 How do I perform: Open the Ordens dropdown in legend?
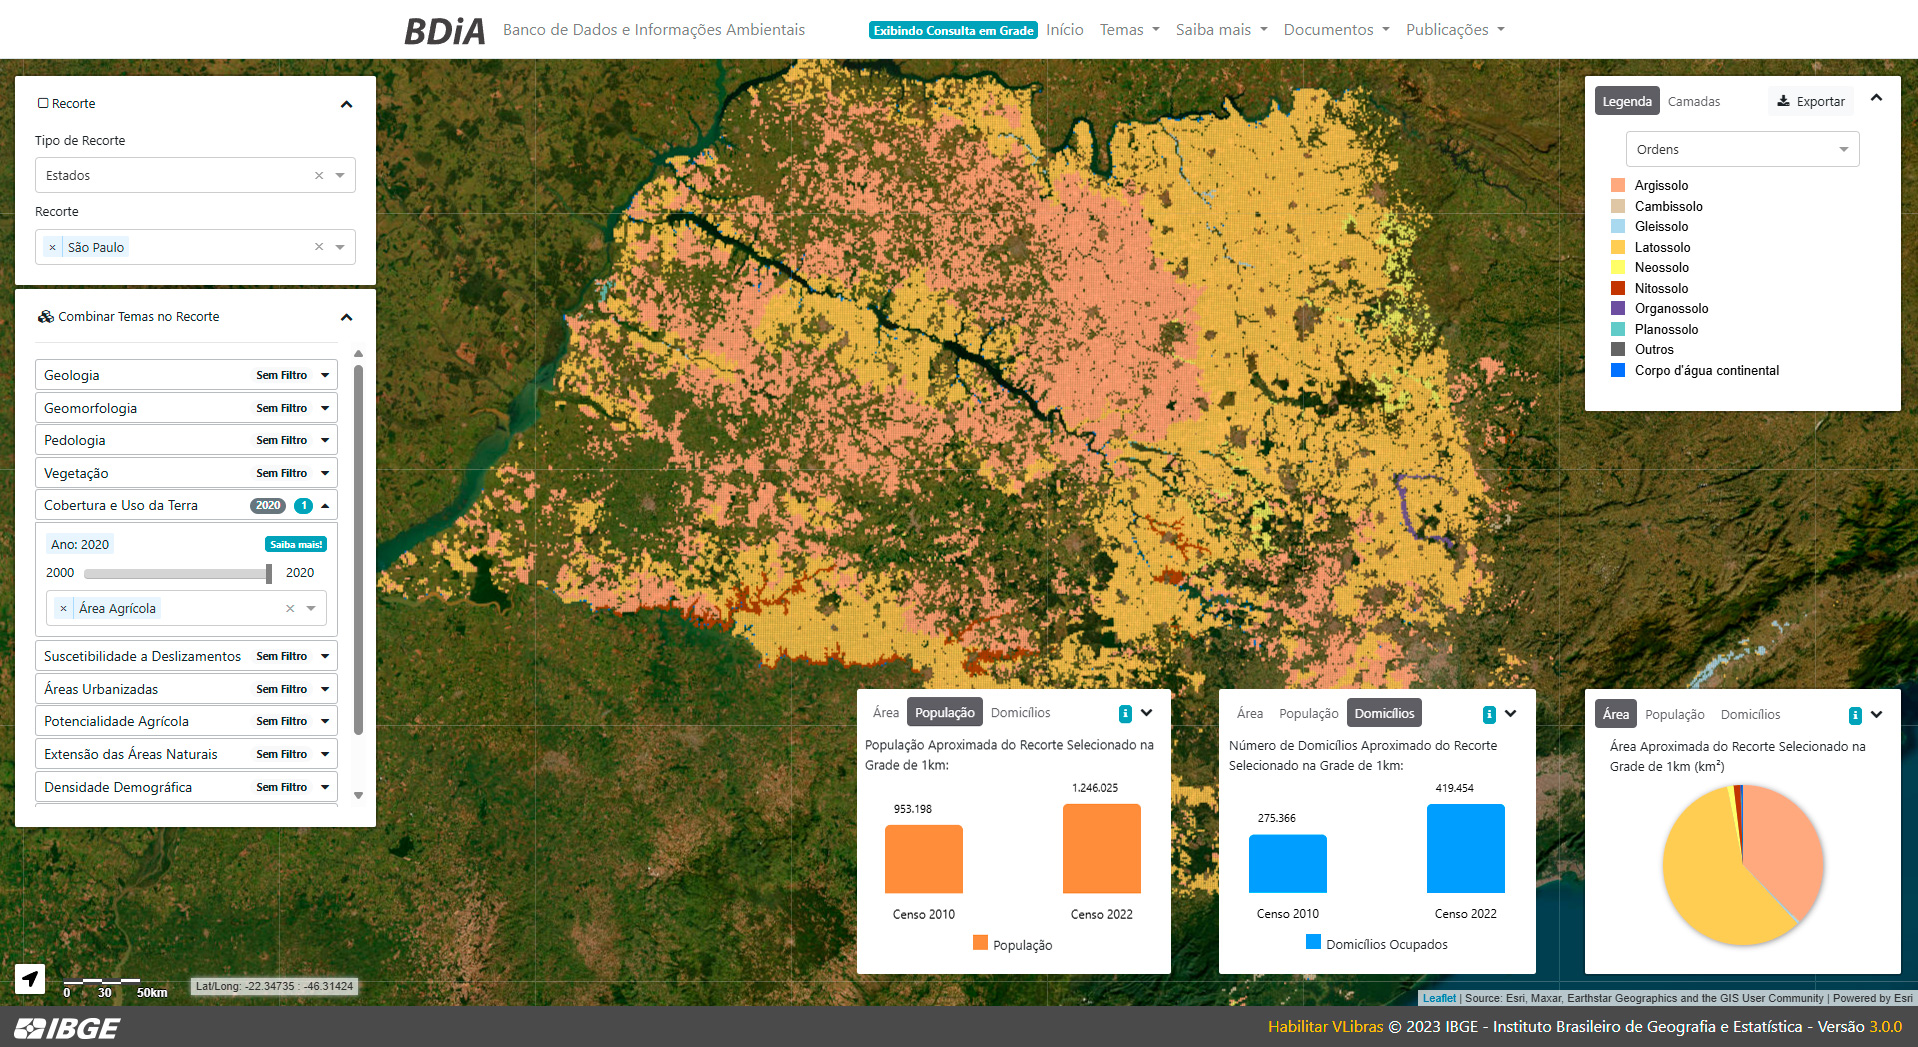(x=1741, y=150)
